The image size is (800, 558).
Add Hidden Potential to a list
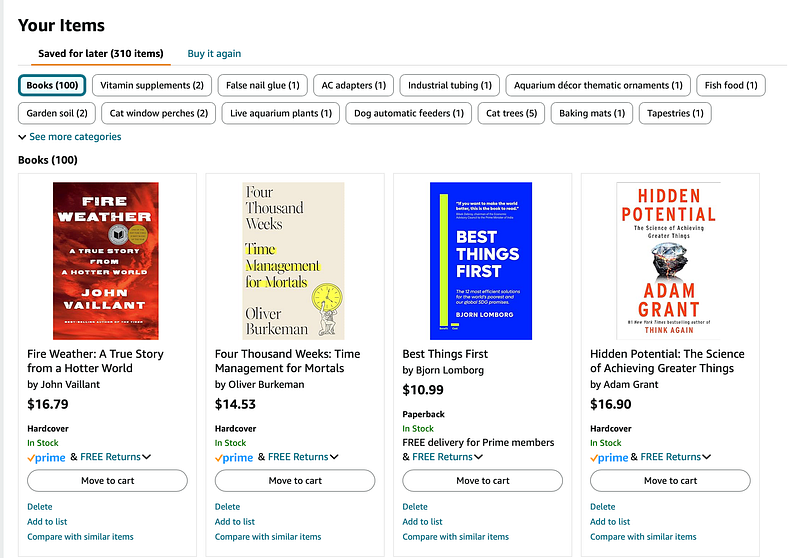(610, 521)
